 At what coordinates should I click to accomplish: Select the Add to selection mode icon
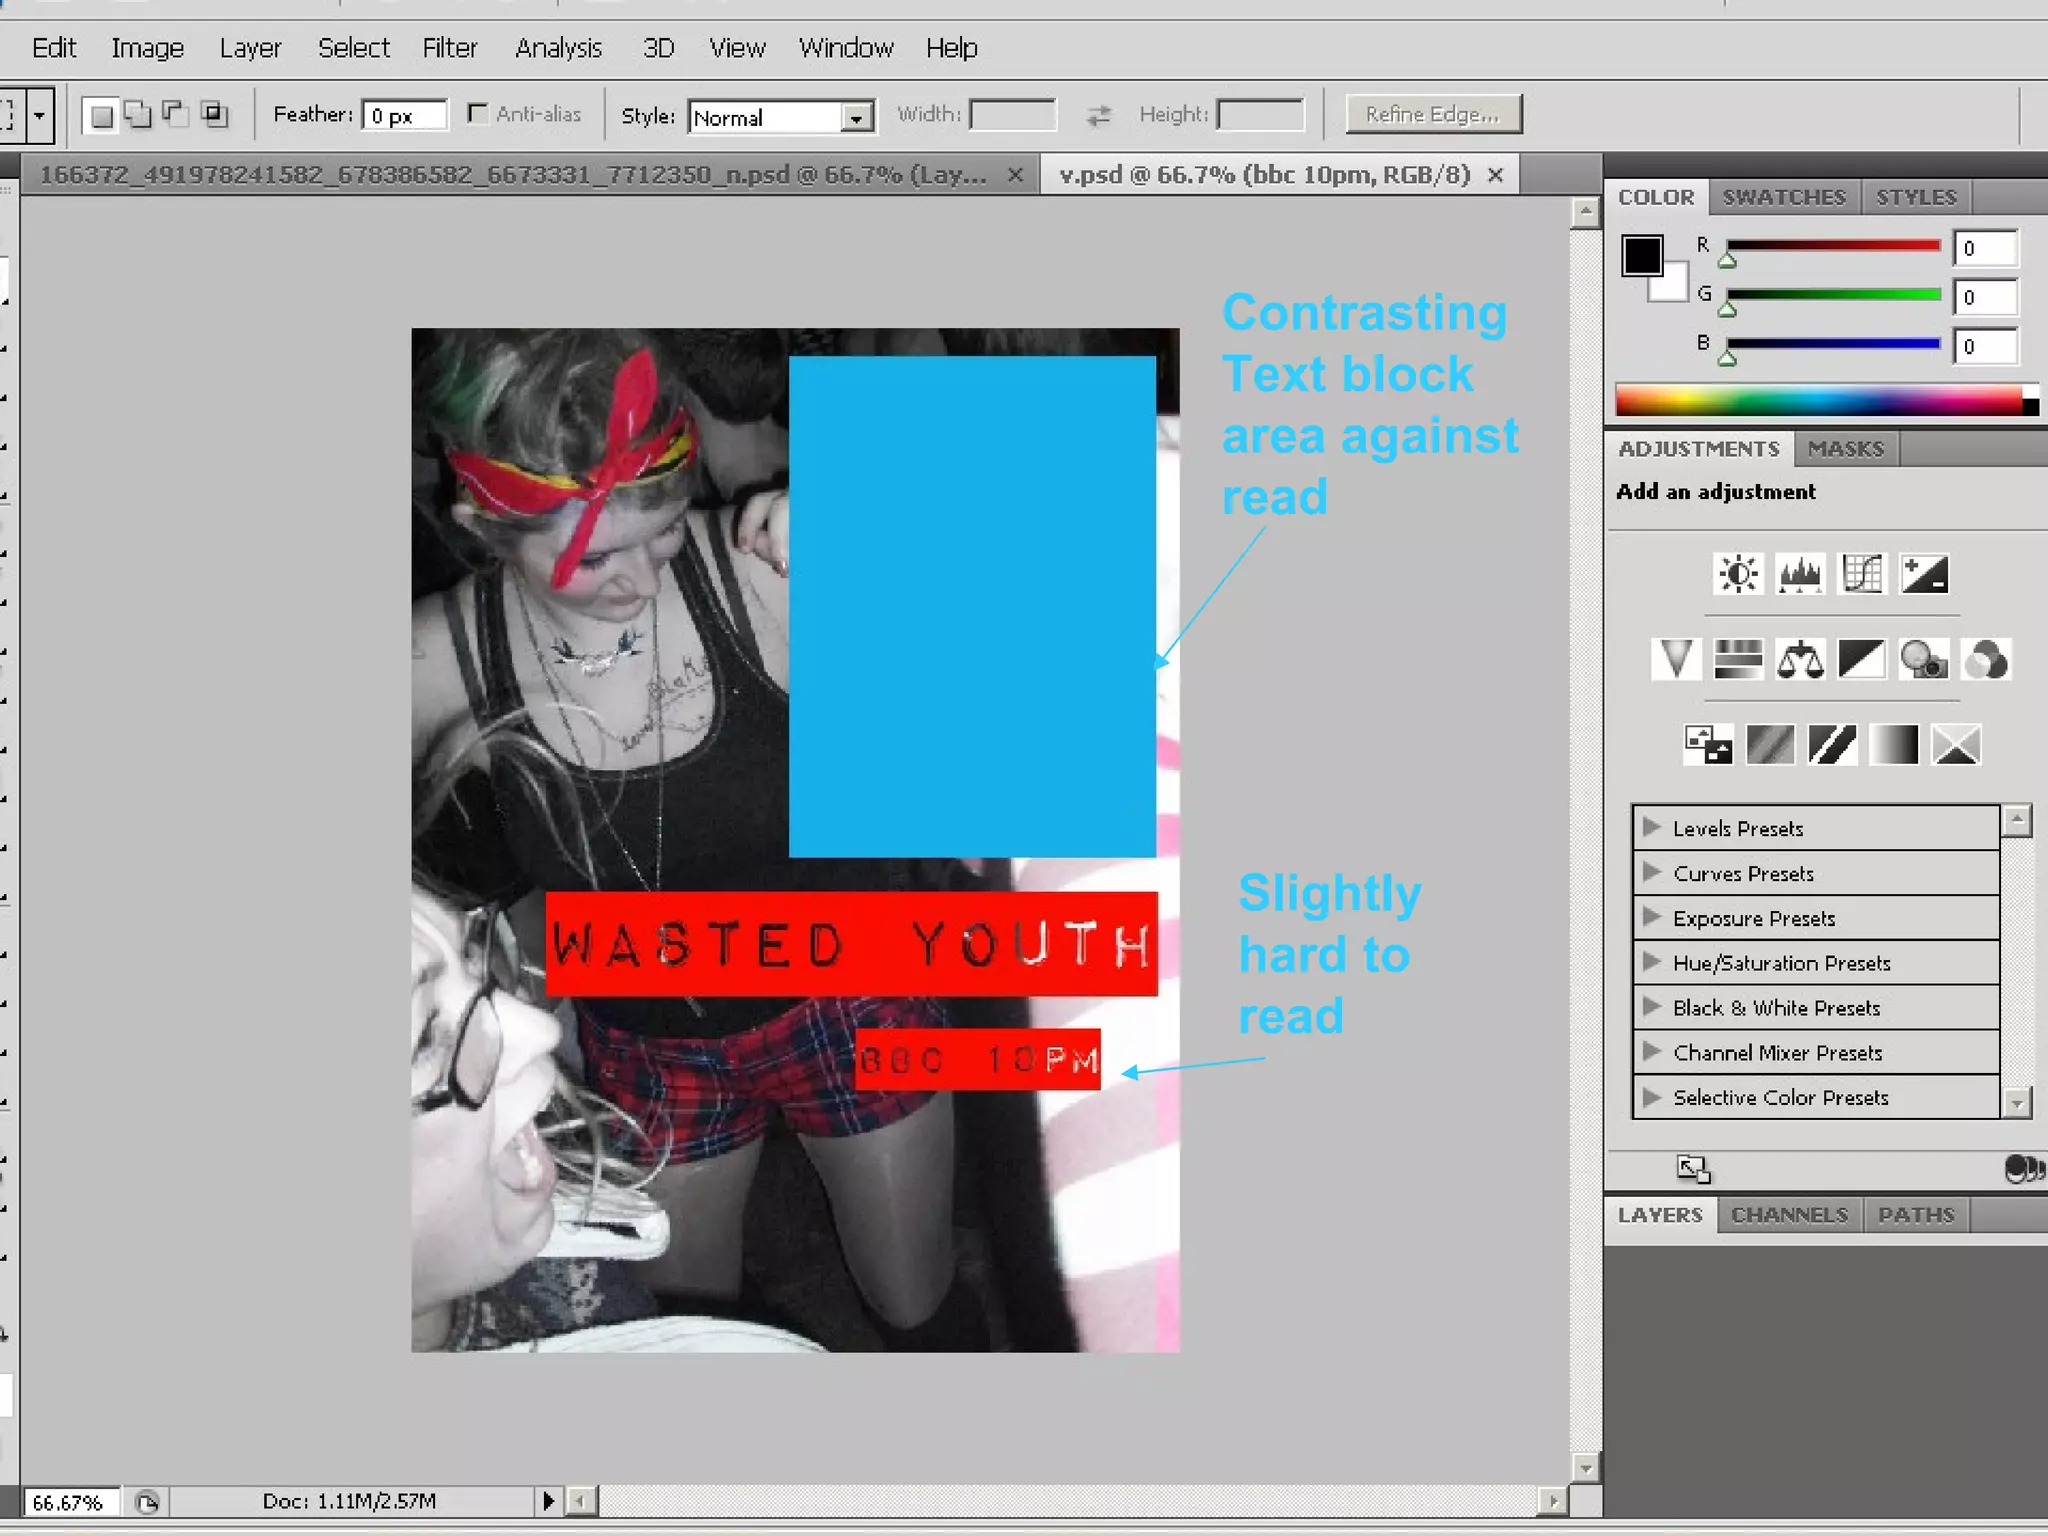pos(138,114)
